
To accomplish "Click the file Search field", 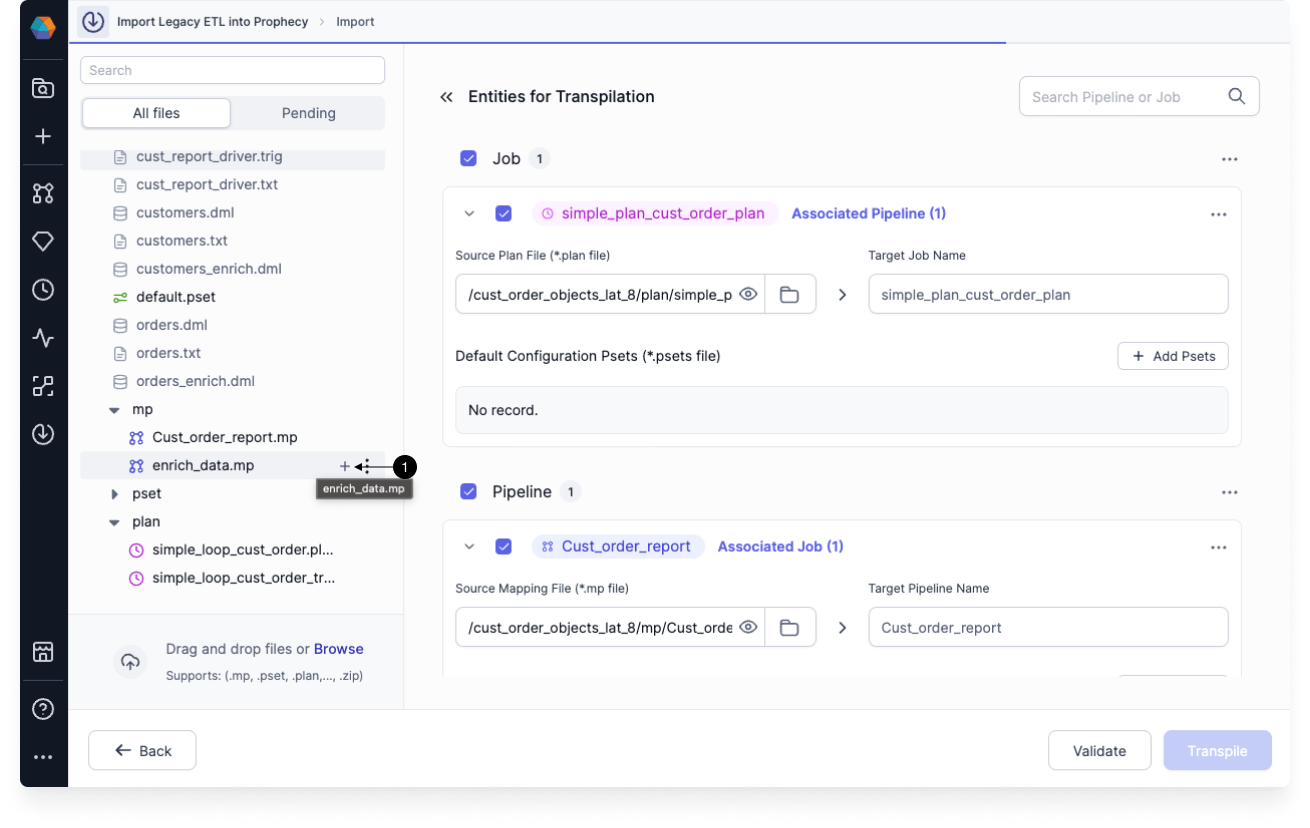I will 233,70.
